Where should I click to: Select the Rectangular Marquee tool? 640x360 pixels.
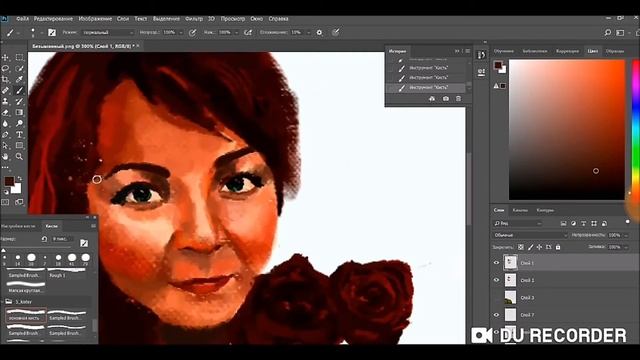[x=19, y=57]
